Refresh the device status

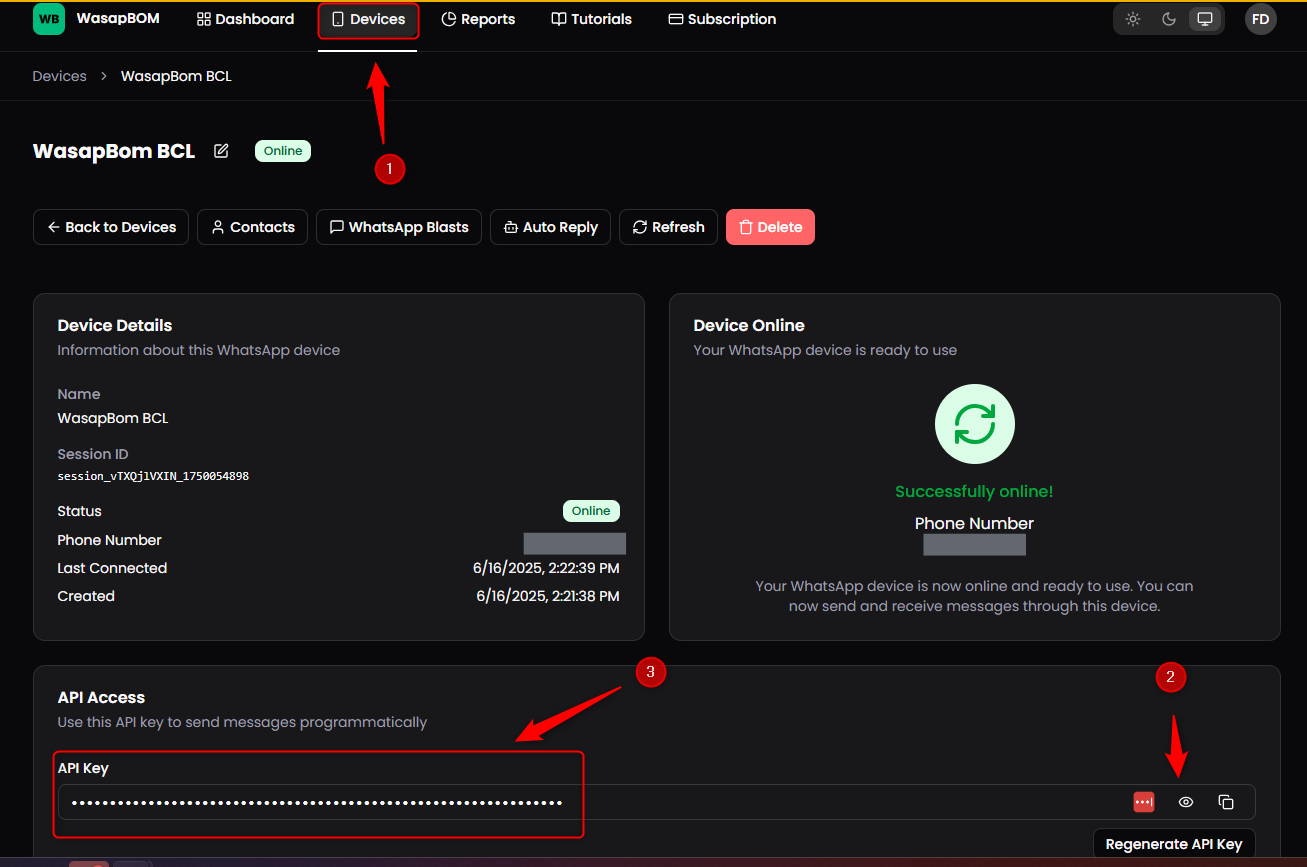668,227
